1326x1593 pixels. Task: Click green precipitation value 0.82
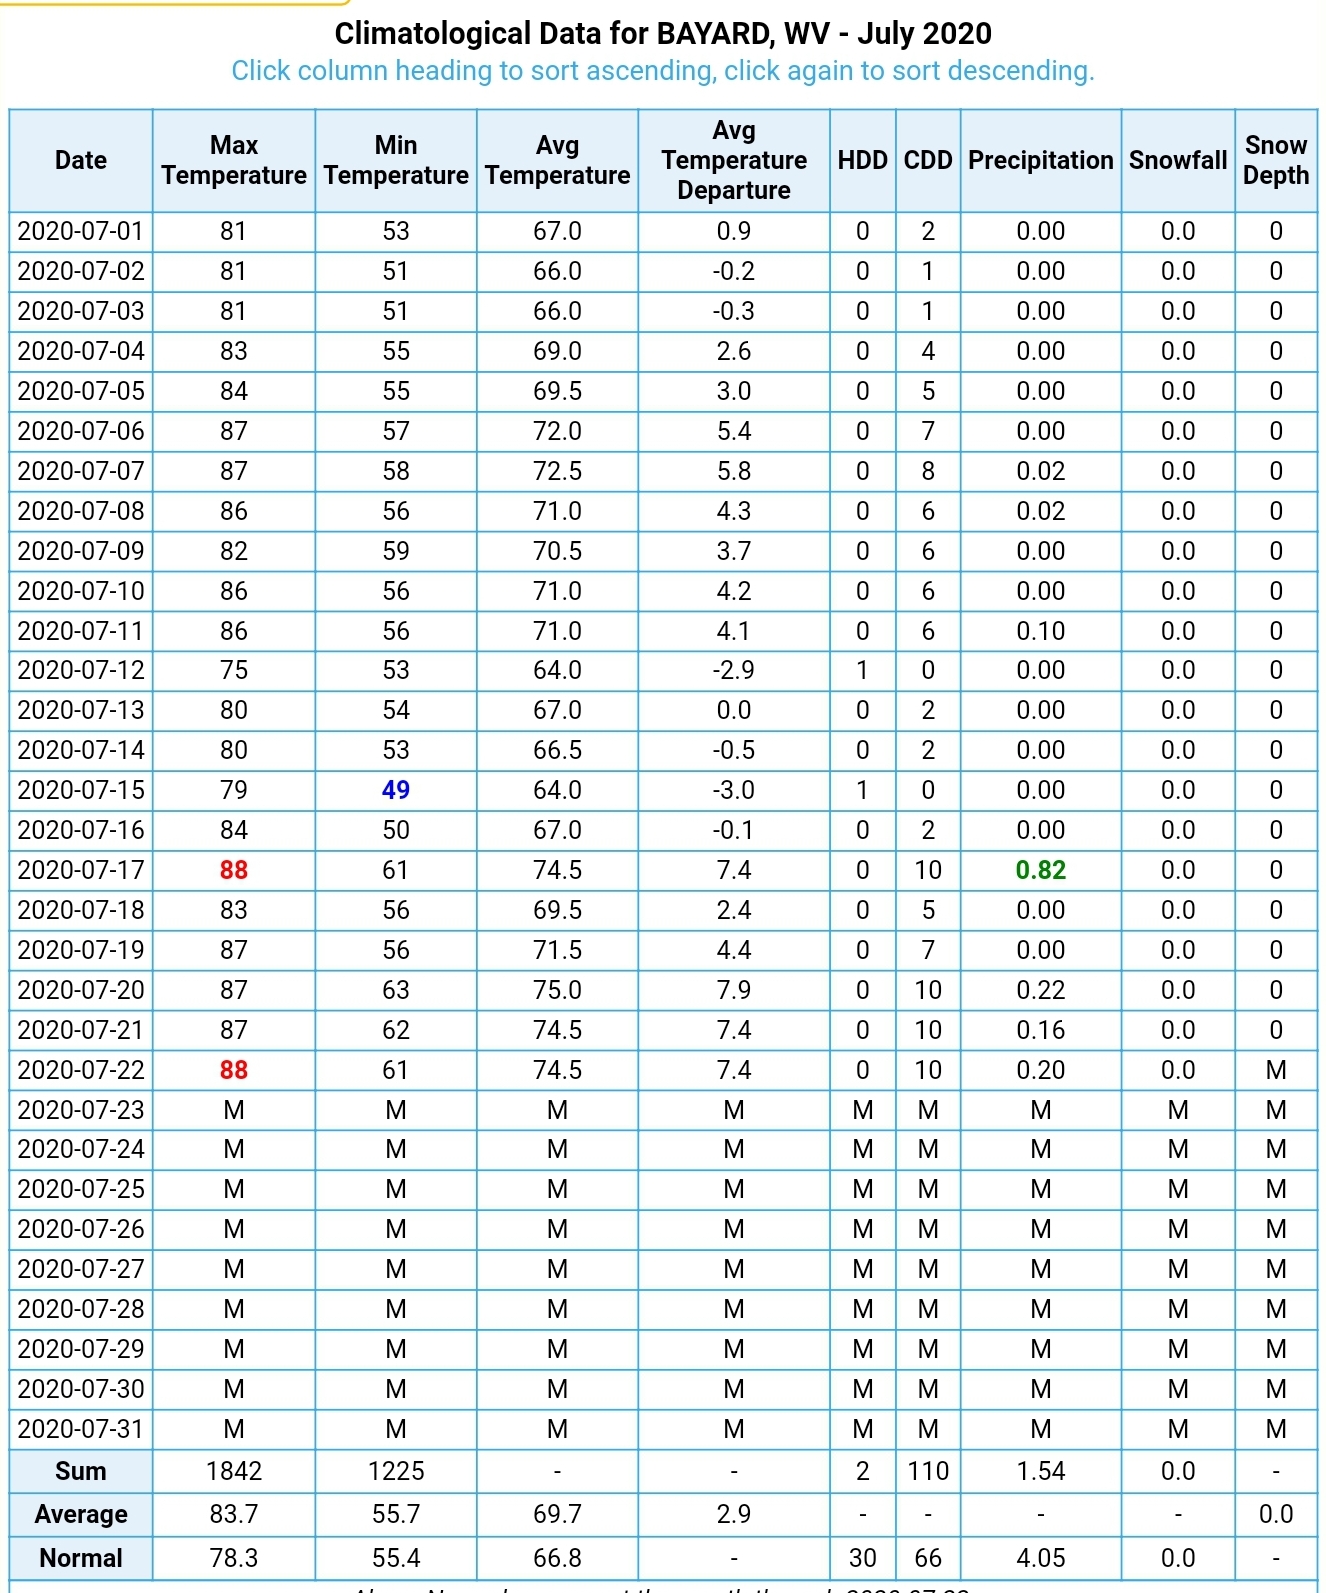(x=1040, y=870)
